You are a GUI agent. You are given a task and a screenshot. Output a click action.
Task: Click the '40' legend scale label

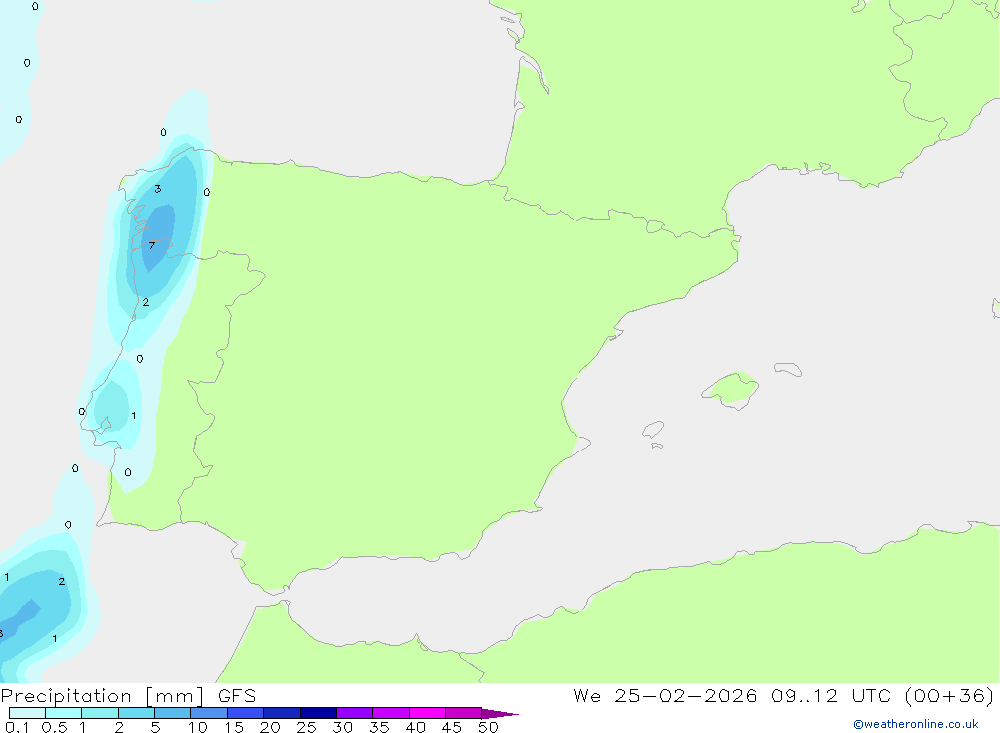click(415, 727)
